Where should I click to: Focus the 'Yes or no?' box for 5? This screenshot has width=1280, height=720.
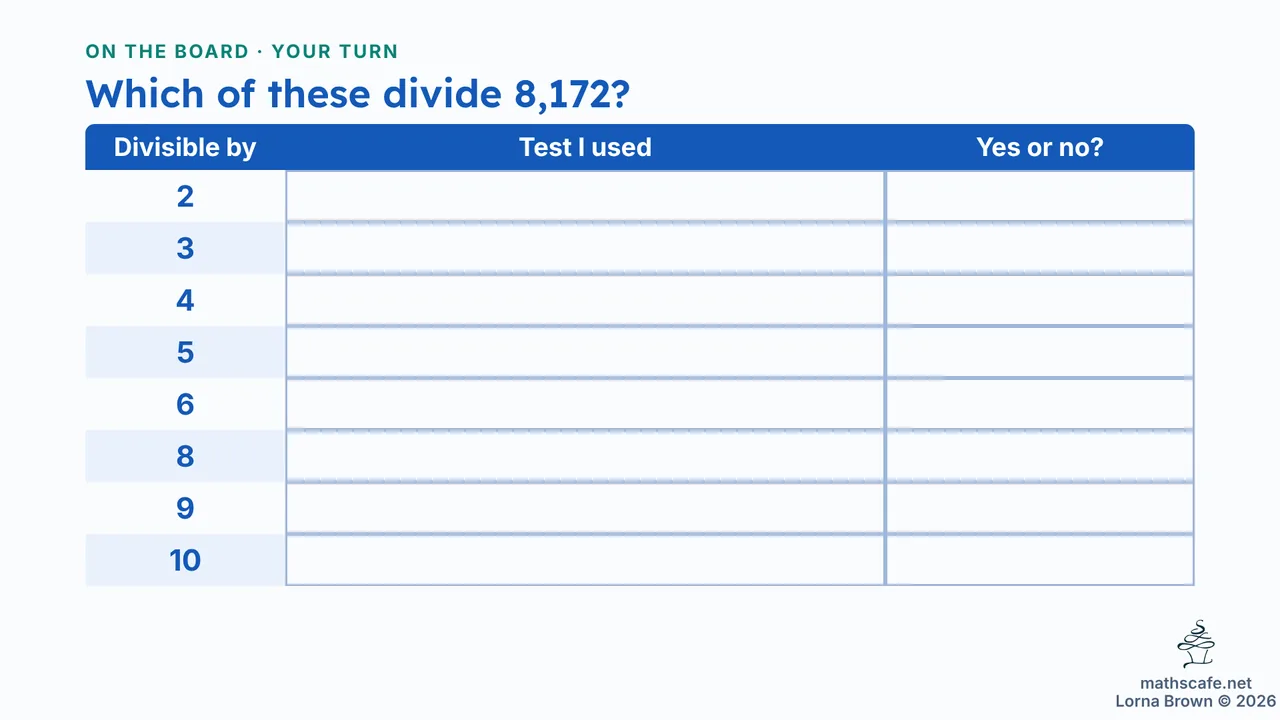click(1039, 352)
